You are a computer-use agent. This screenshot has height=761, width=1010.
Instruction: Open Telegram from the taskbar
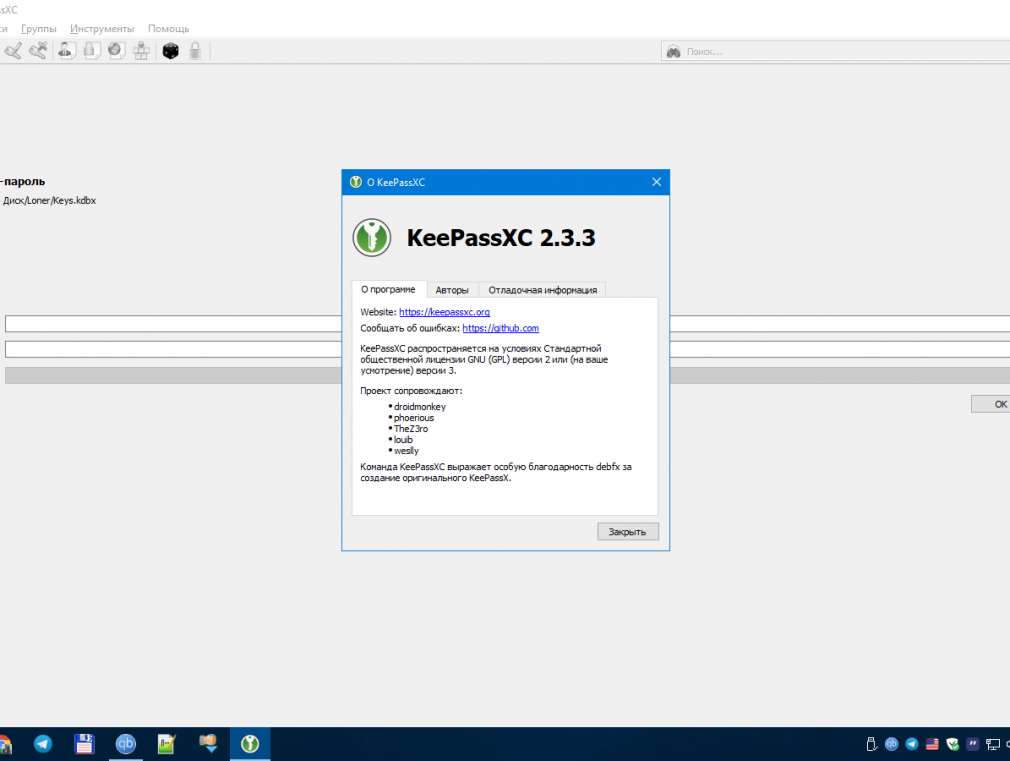(x=43, y=744)
